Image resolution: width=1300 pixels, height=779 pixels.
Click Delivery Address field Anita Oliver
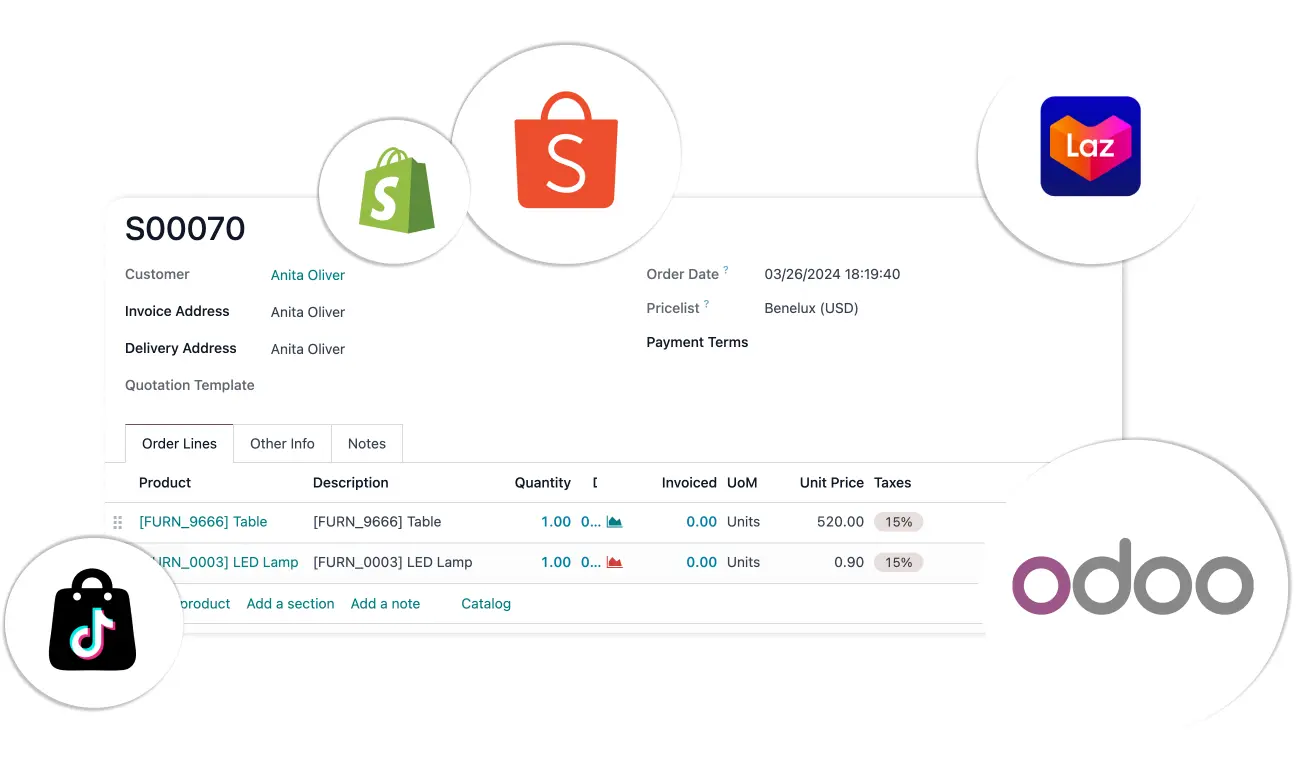[308, 349]
